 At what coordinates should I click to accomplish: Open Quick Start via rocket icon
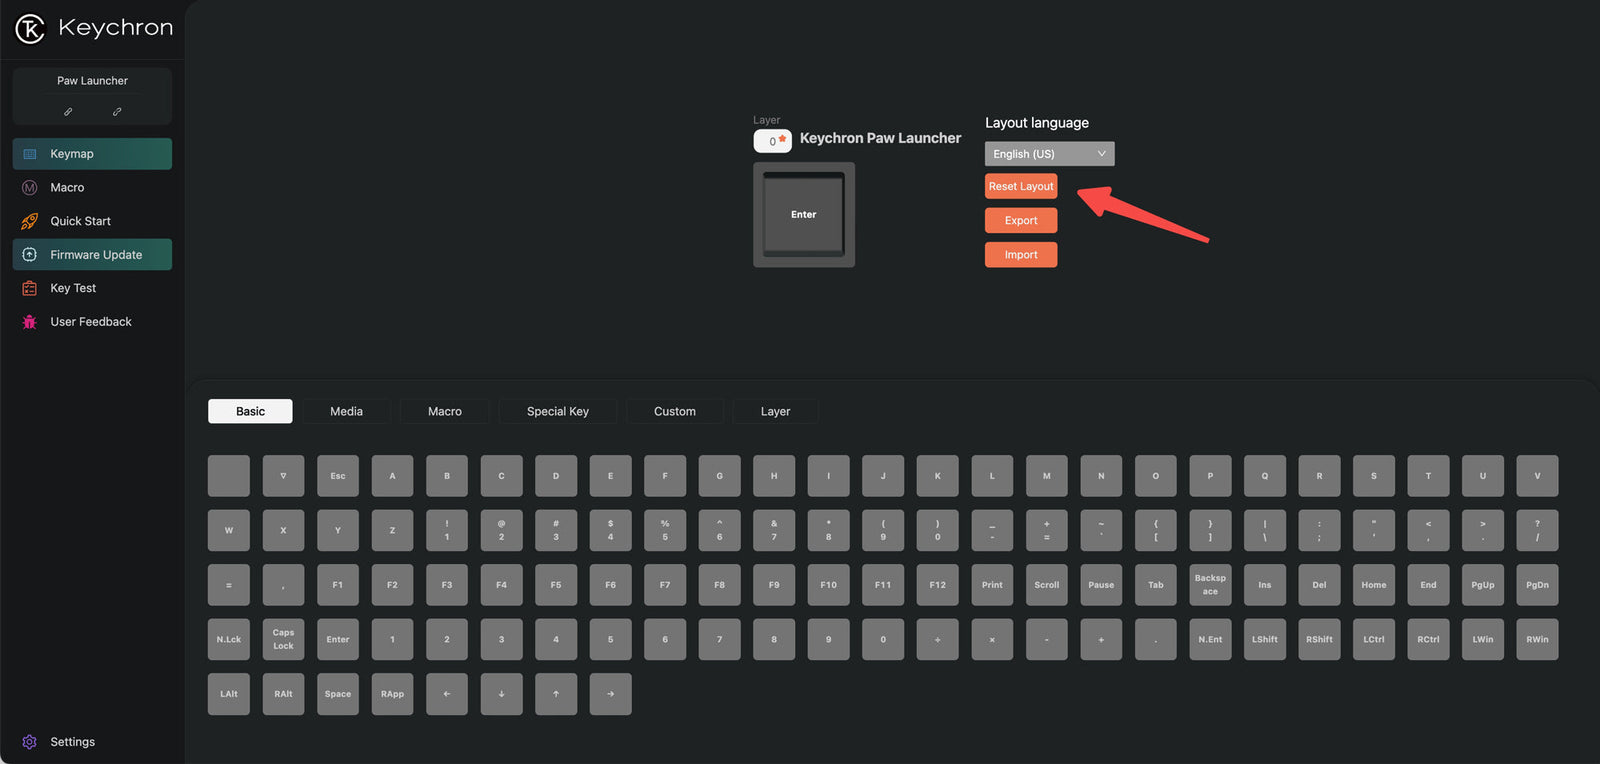30,221
